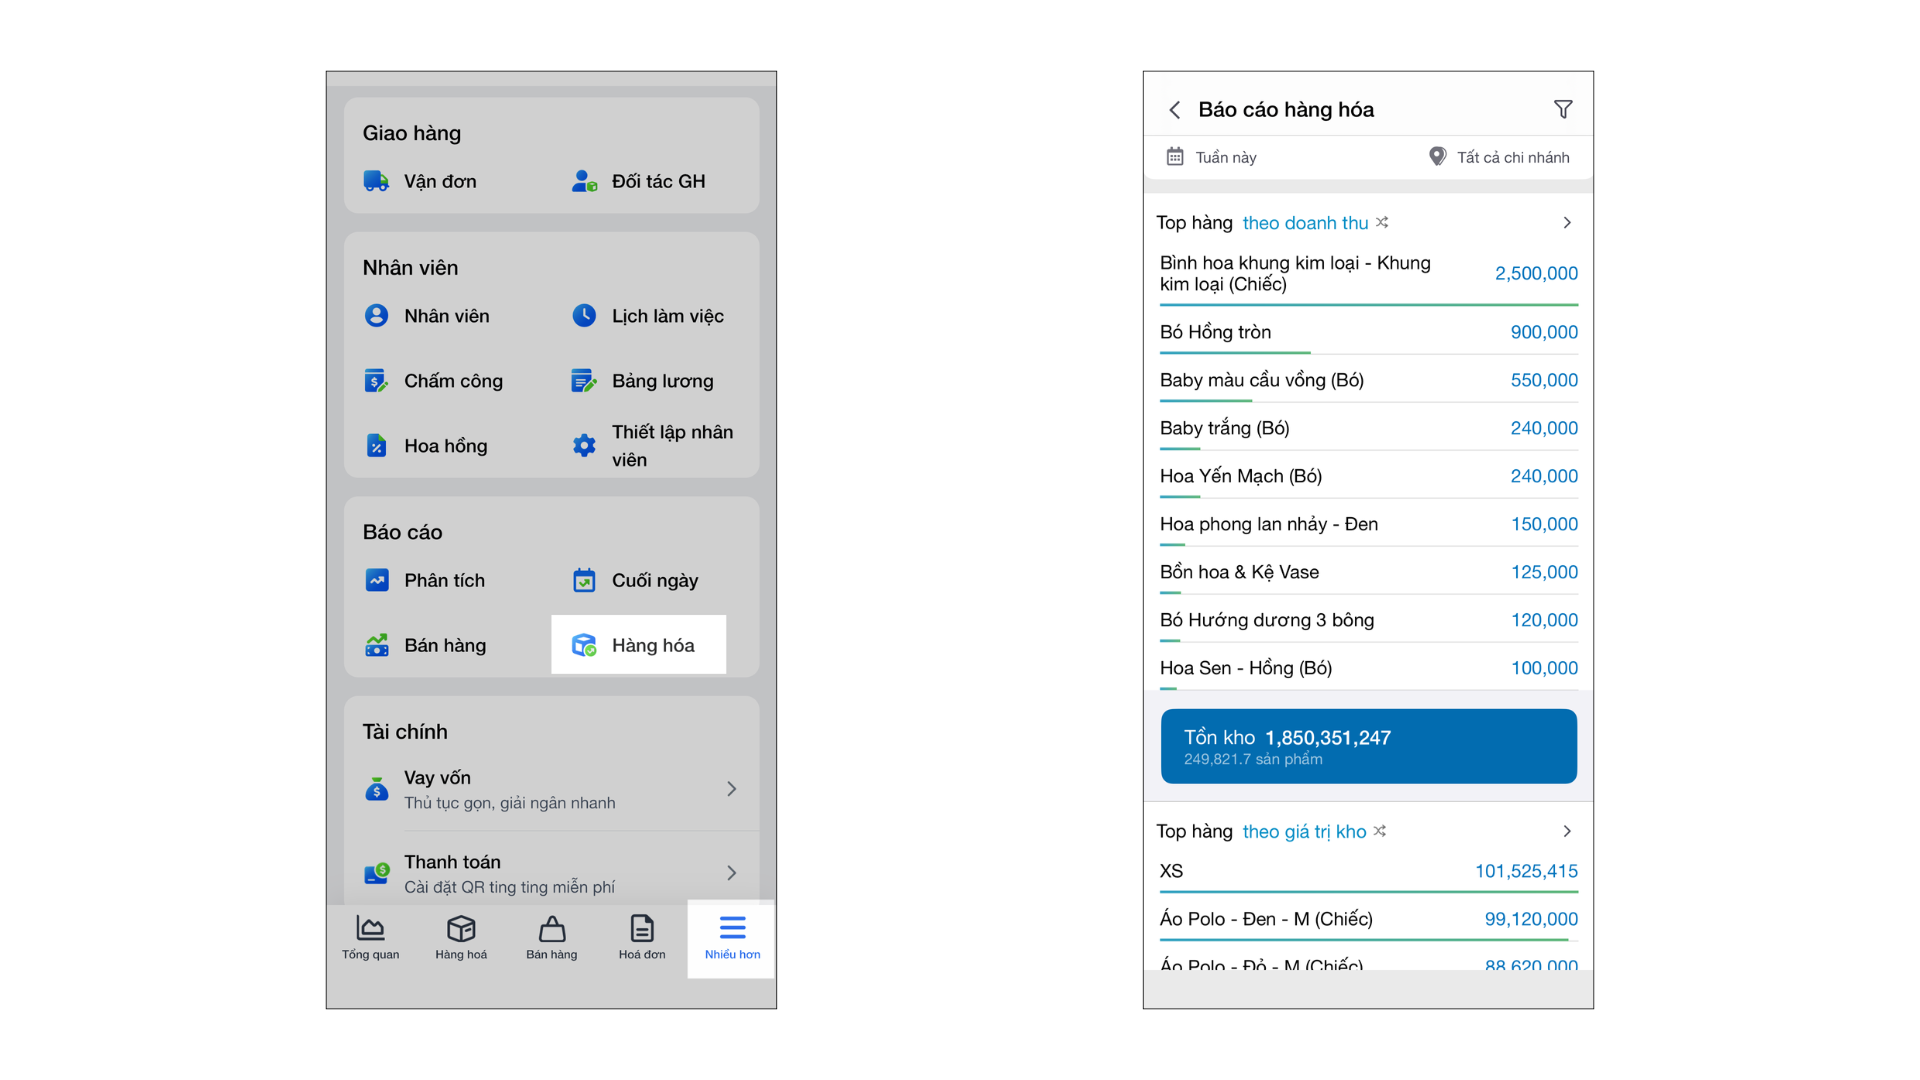Open Đối tác GH partner icon
Screen dimensions: 1920x1080
(x=584, y=181)
